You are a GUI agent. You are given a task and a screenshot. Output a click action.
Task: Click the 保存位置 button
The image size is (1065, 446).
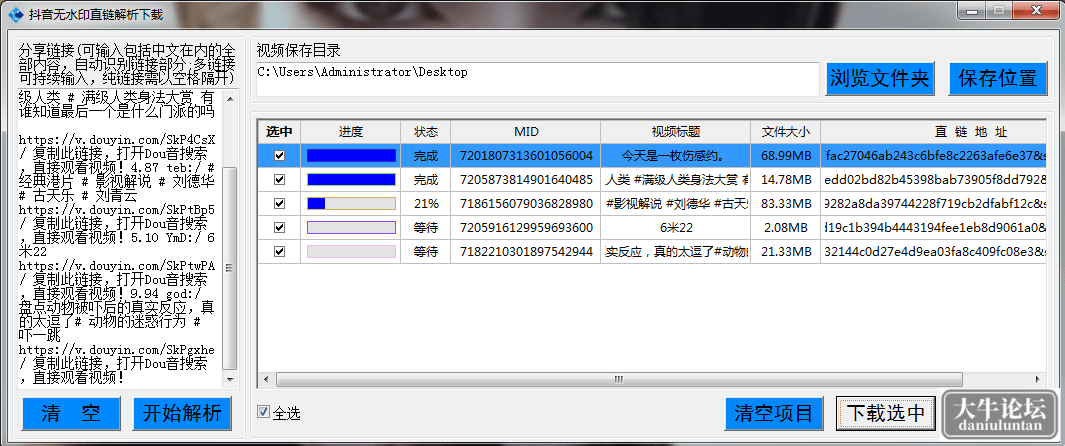998,79
